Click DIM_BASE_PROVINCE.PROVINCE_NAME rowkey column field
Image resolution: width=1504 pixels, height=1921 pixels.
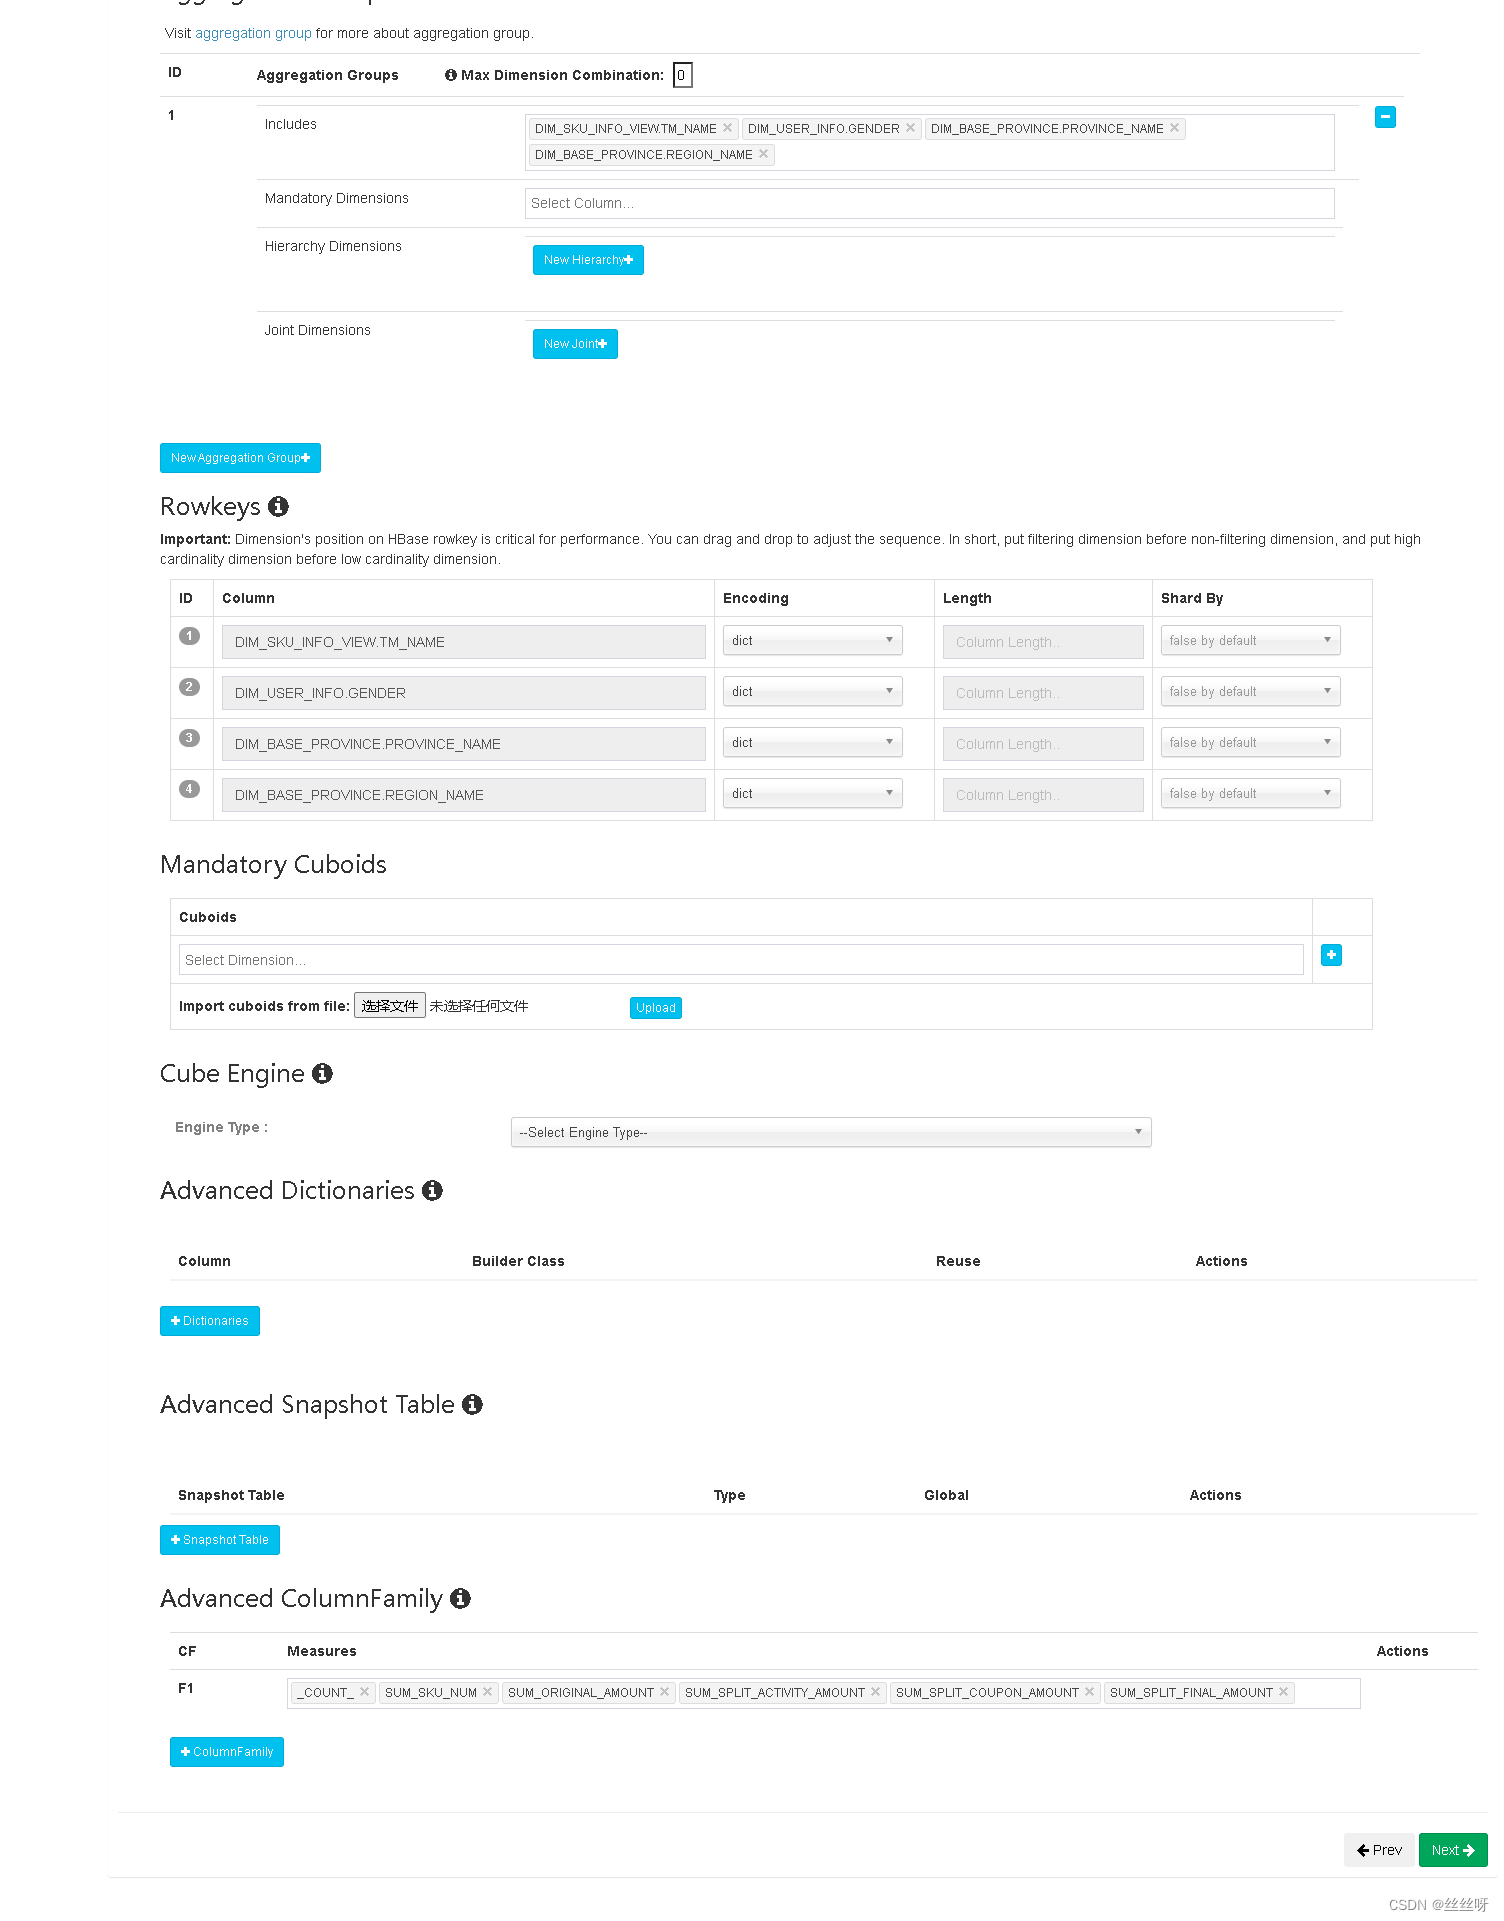[464, 744]
